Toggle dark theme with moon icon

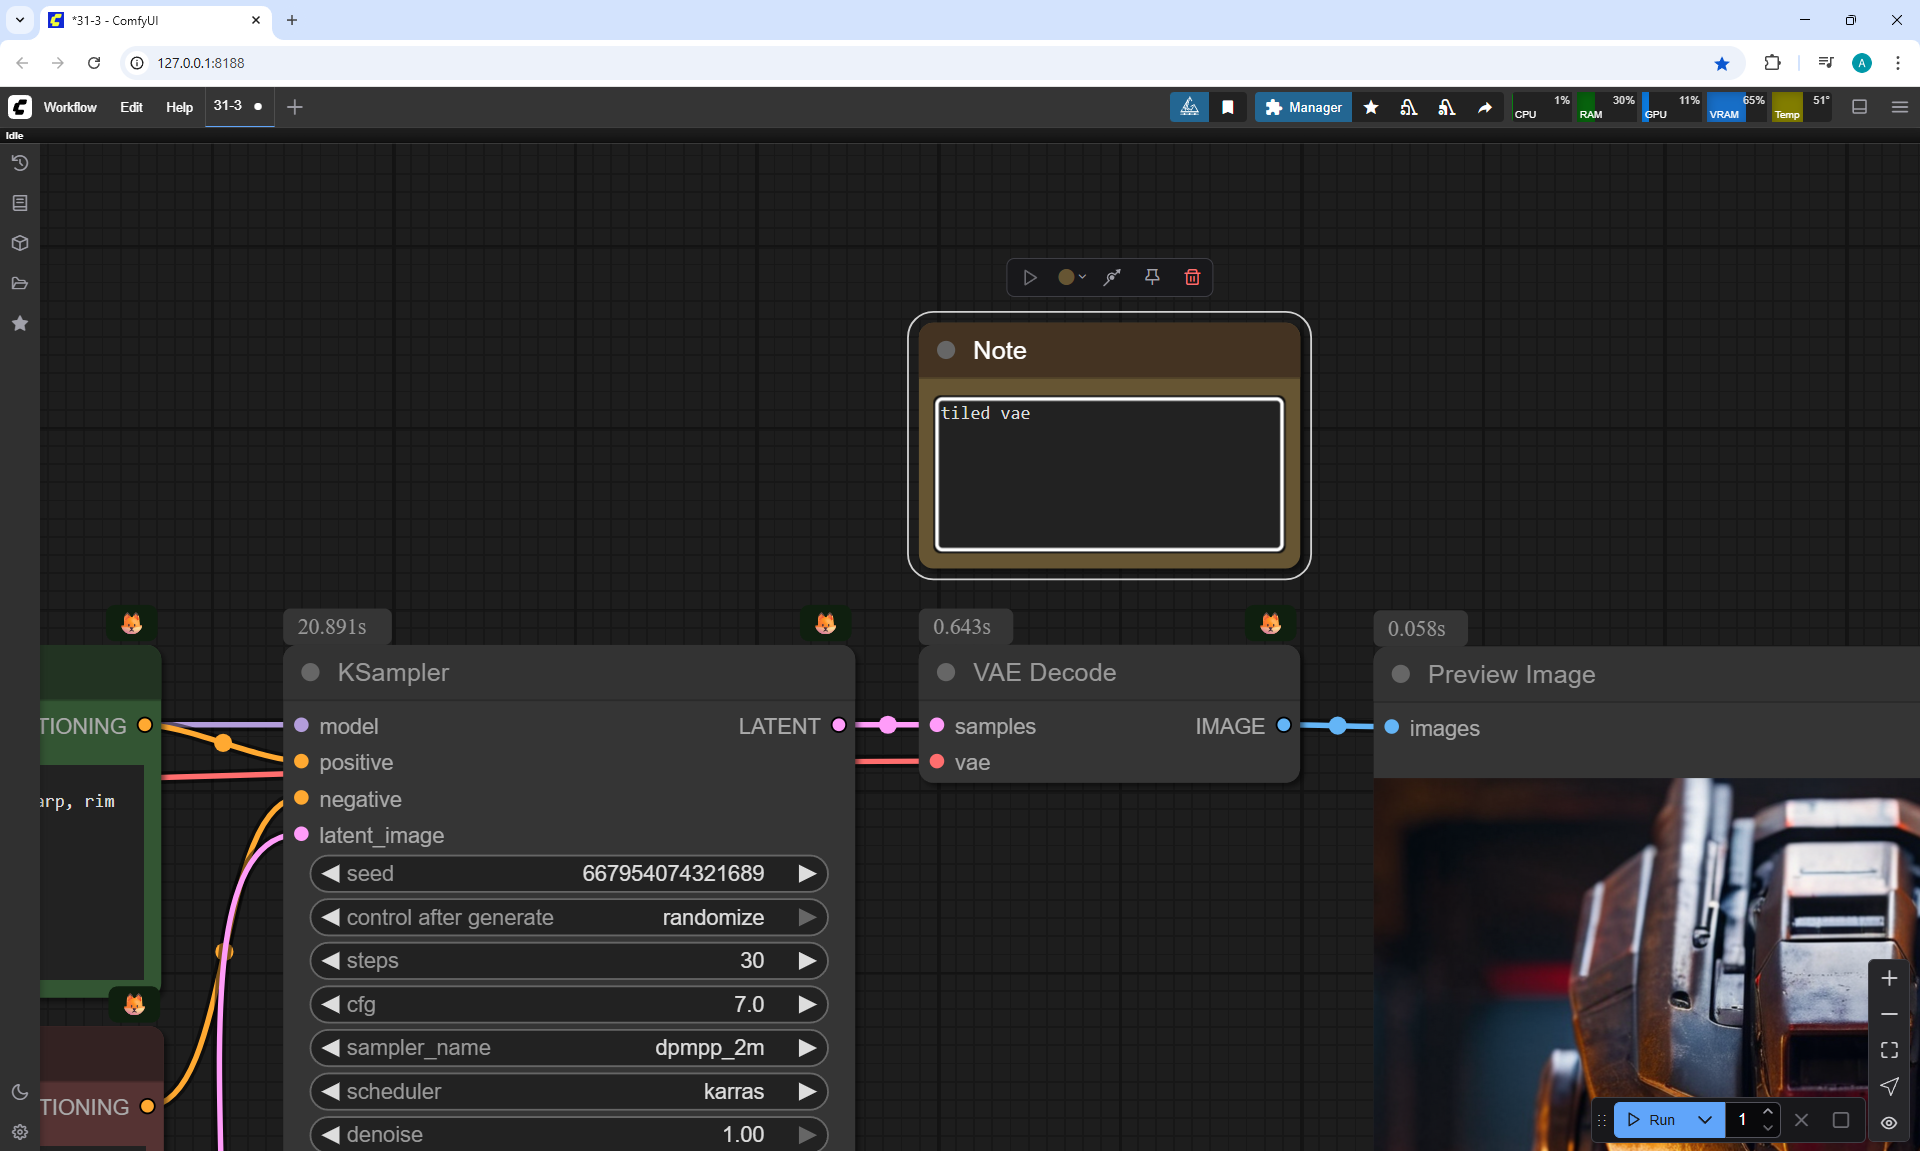coord(20,1092)
